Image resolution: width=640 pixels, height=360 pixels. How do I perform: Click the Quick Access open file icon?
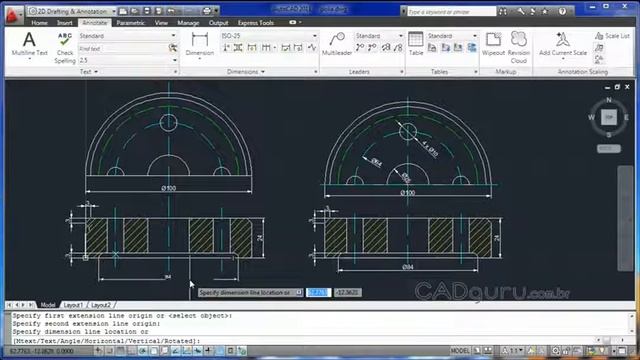click(135, 11)
